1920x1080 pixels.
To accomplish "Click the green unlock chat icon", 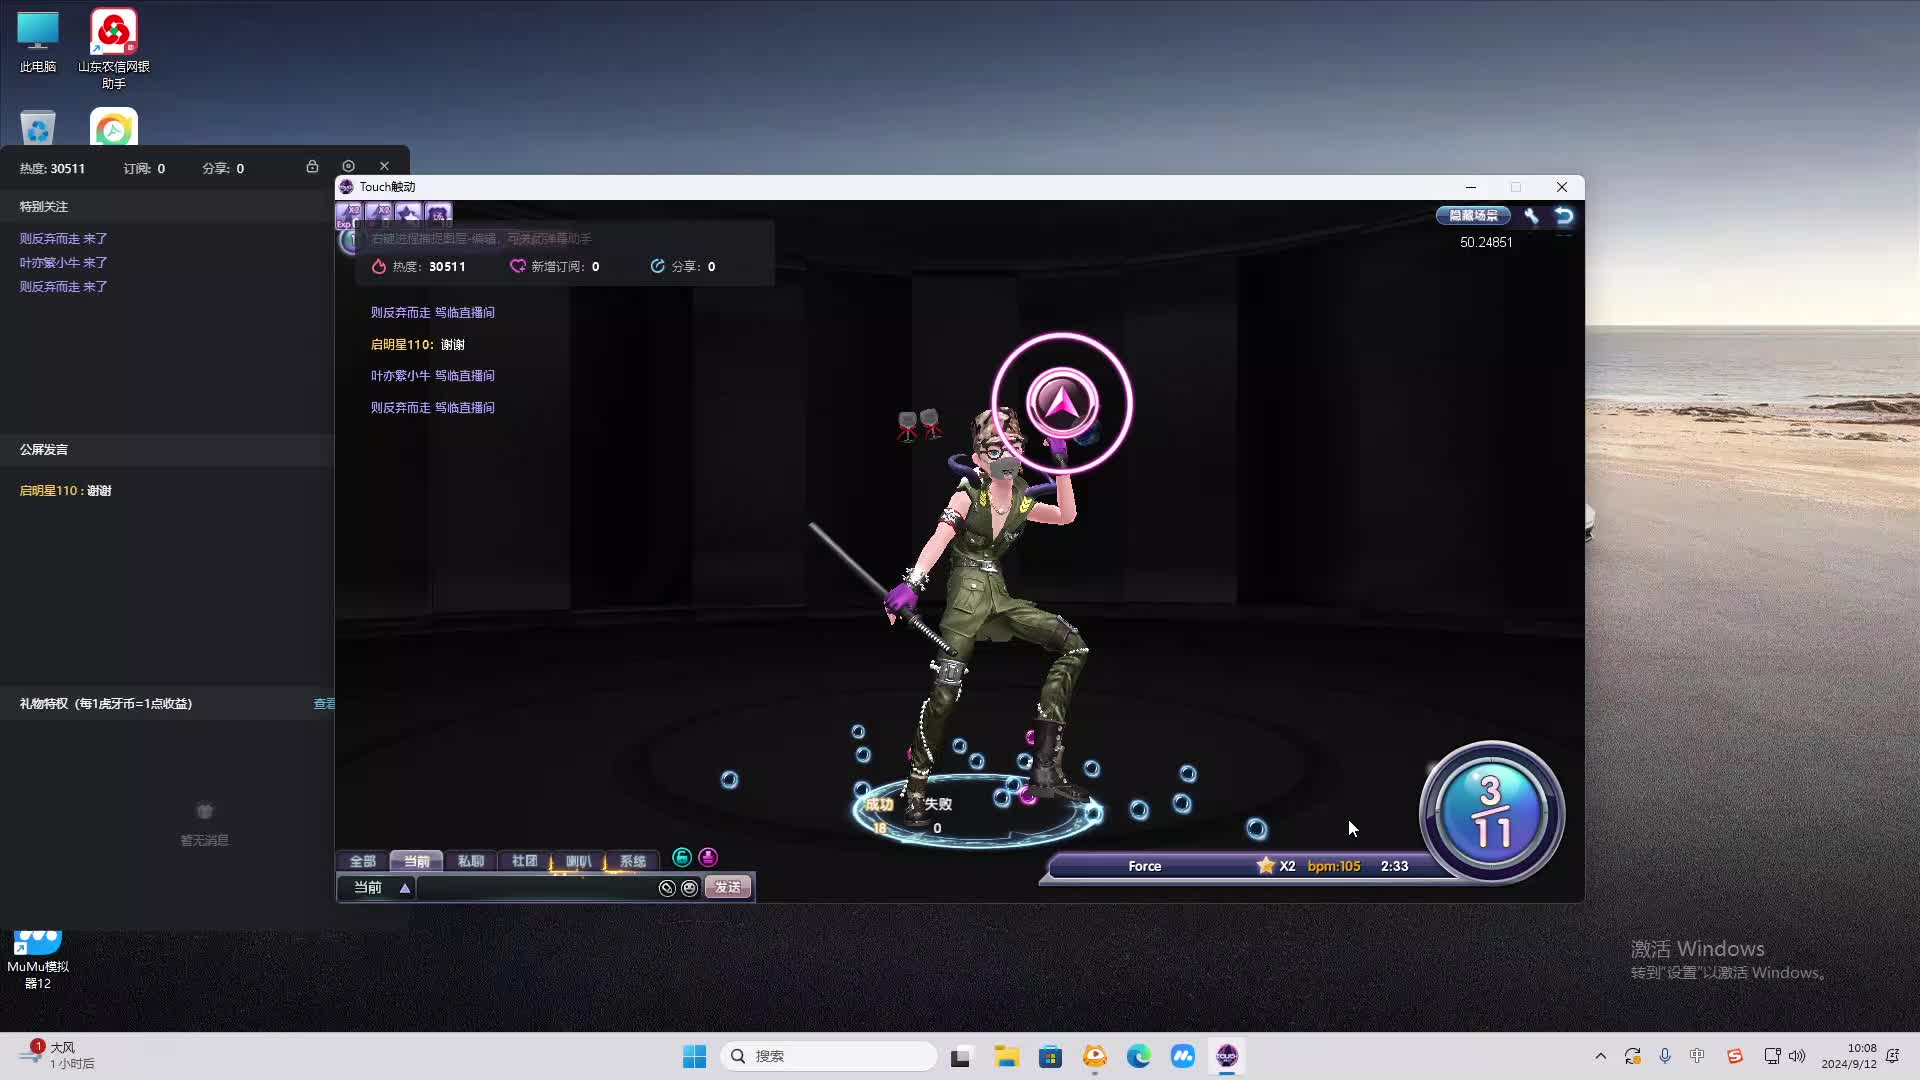I will 682,857.
